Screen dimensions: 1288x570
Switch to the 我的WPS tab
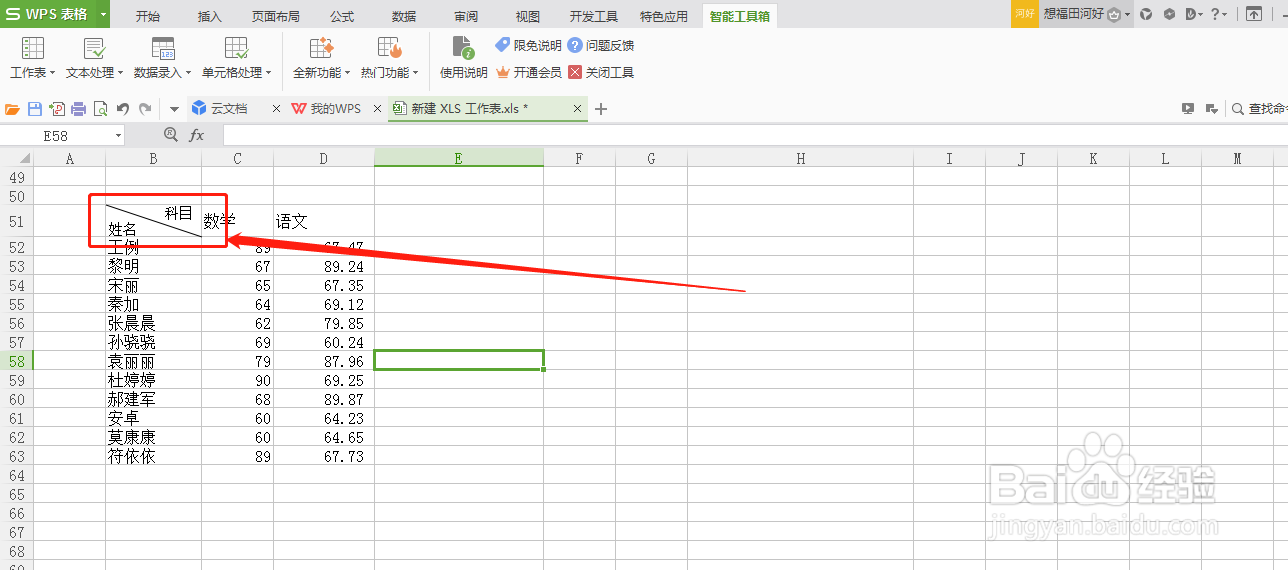[x=335, y=108]
